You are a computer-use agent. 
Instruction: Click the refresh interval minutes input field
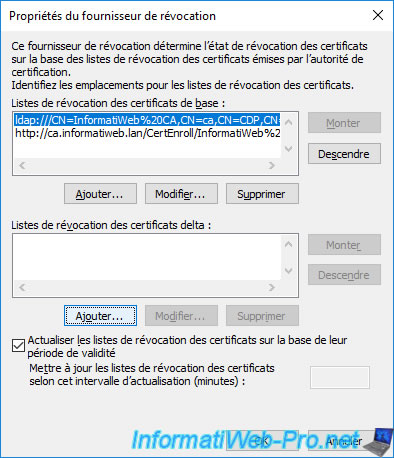[x=340, y=377]
